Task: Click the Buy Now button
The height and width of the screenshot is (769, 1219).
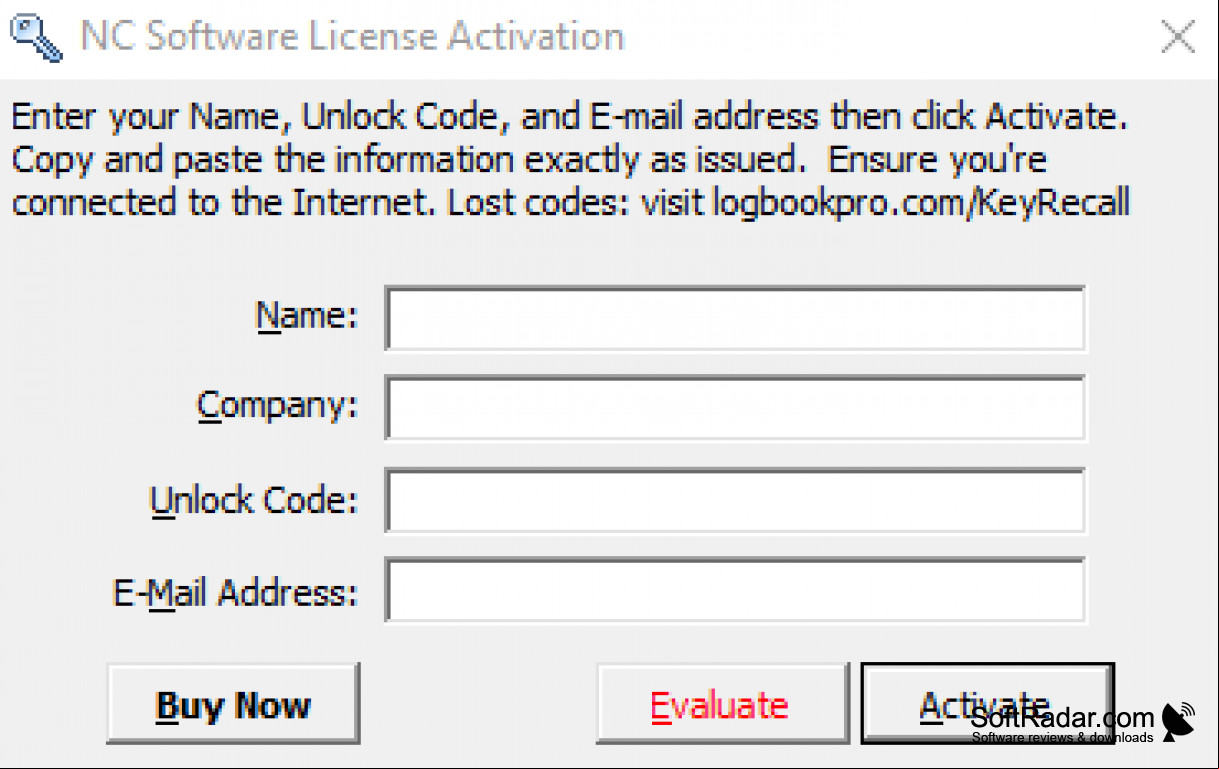Action: (233, 704)
